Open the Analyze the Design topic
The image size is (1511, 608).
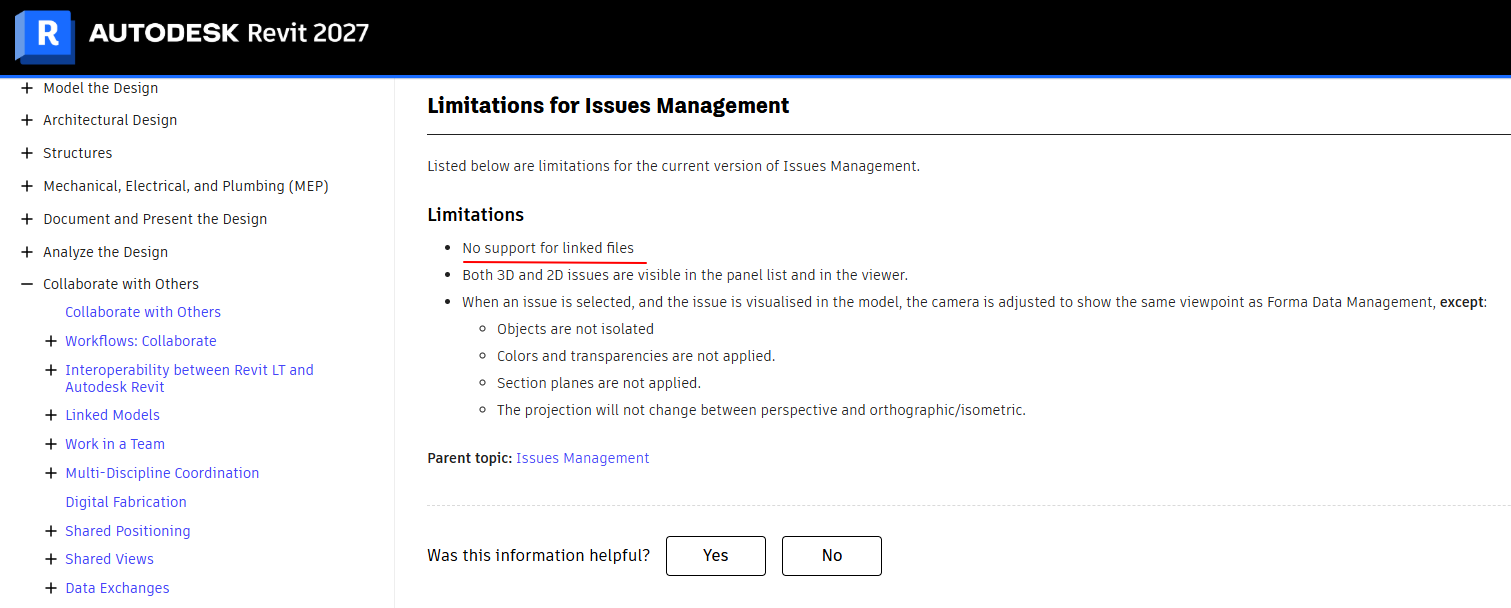[105, 252]
